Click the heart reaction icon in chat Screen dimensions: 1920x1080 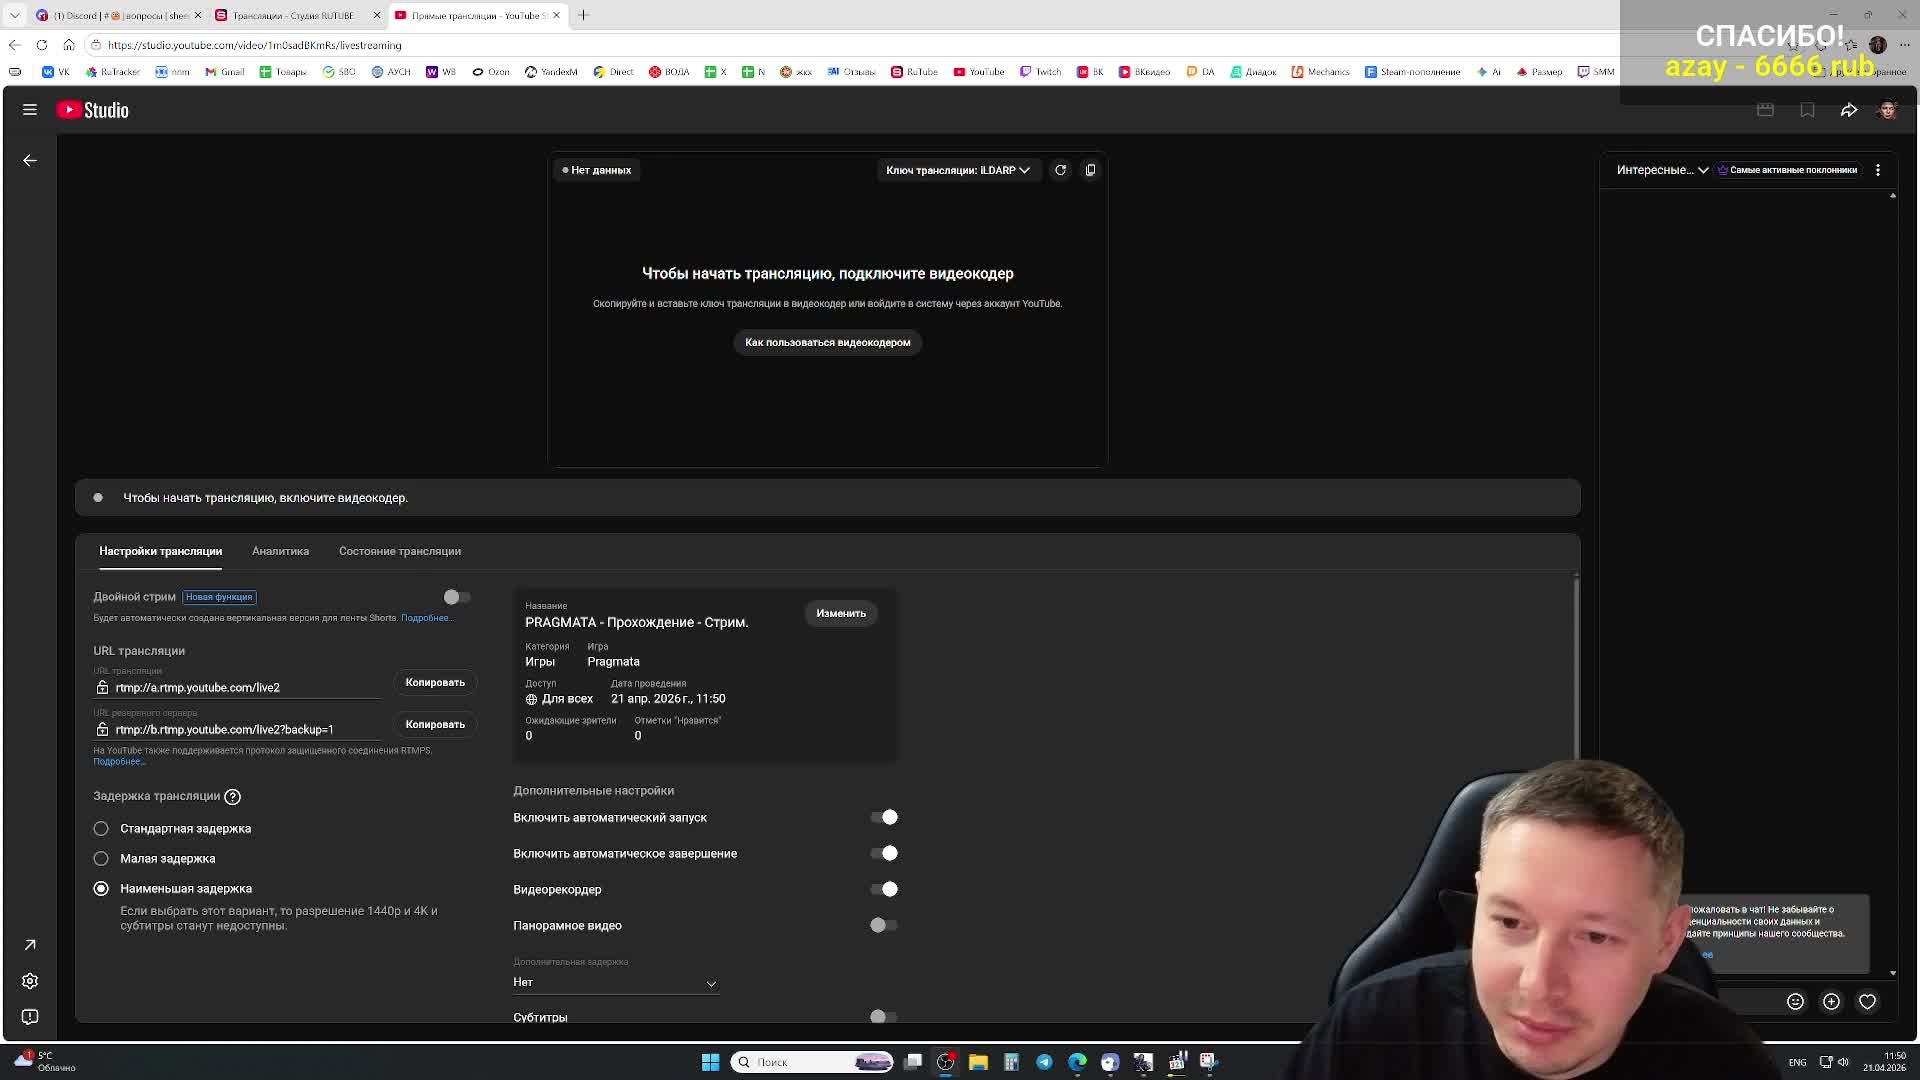(x=1867, y=1001)
